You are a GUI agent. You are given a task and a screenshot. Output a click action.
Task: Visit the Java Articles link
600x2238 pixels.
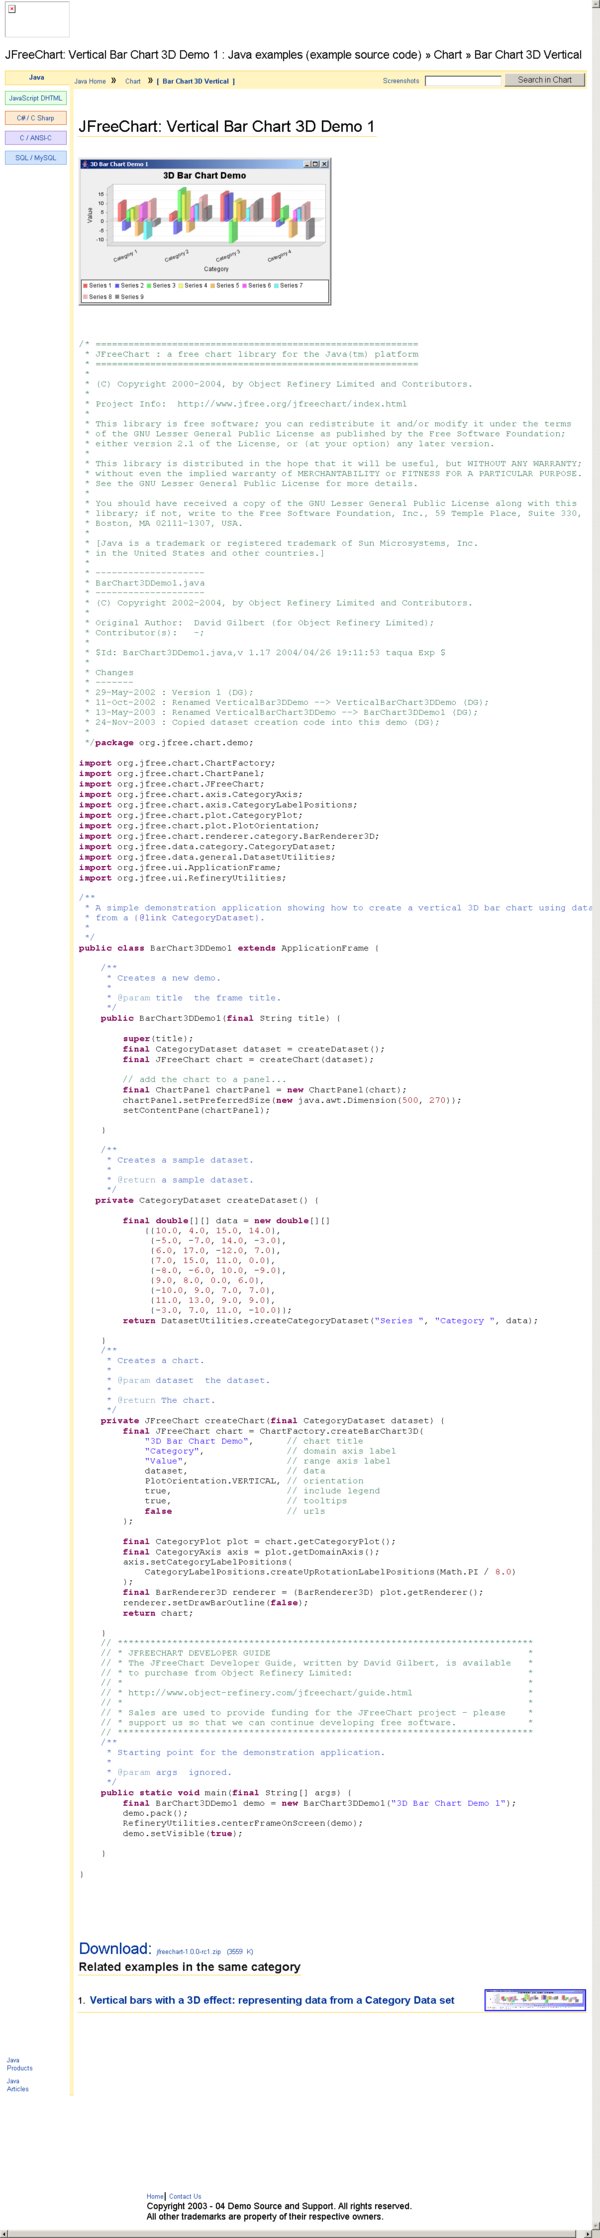[x=17, y=2085]
